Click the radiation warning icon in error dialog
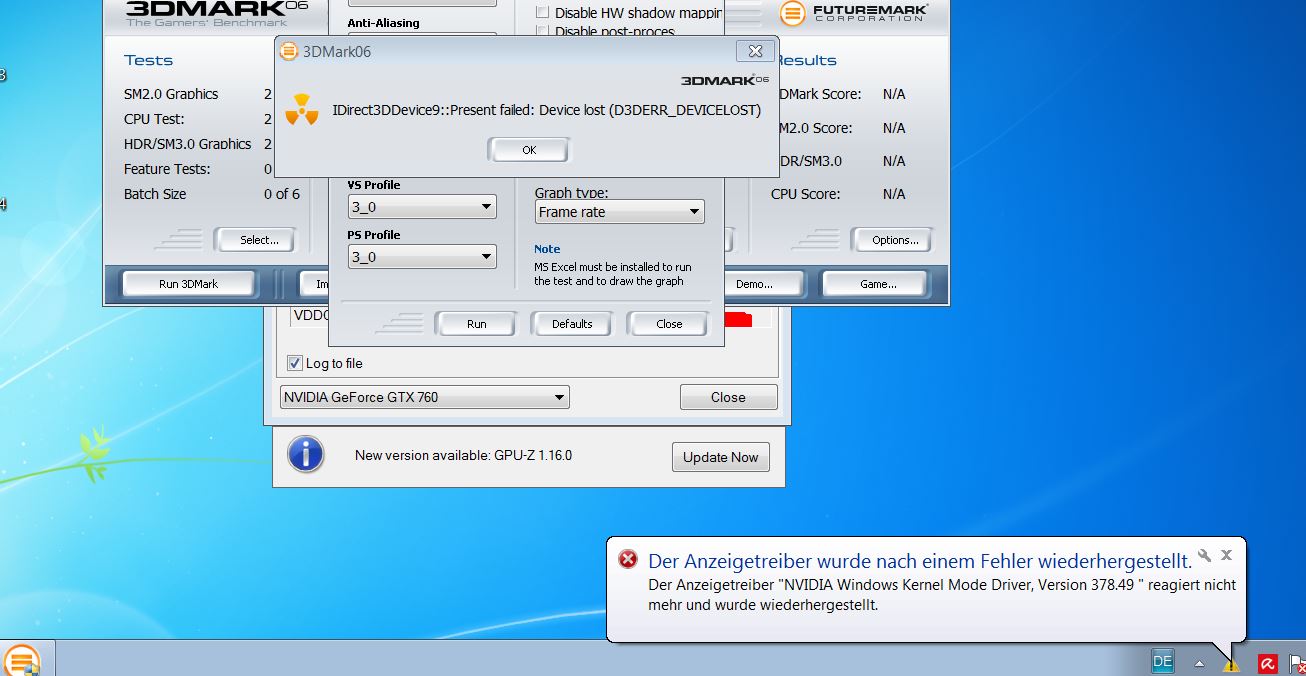 [x=301, y=110]
